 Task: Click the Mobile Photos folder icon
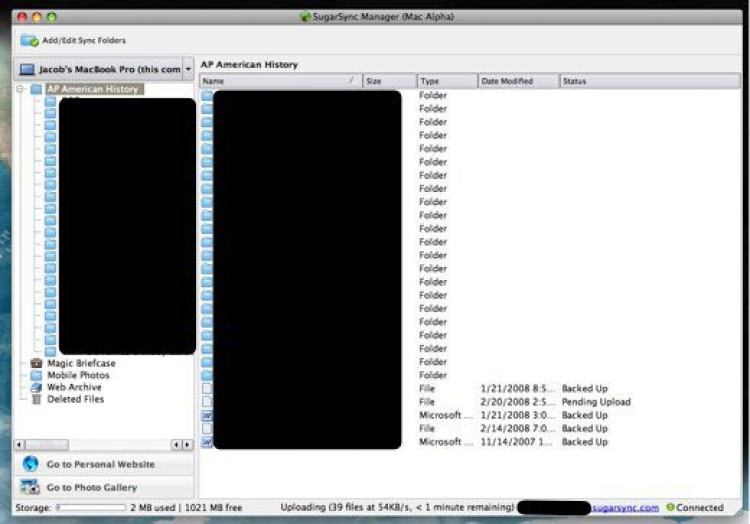(x=36, y=375)
